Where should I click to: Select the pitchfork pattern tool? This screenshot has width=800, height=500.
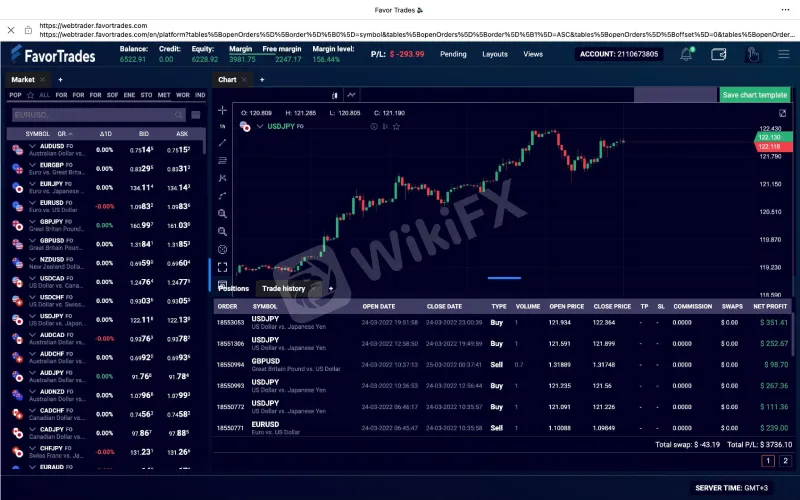point(222,178)
